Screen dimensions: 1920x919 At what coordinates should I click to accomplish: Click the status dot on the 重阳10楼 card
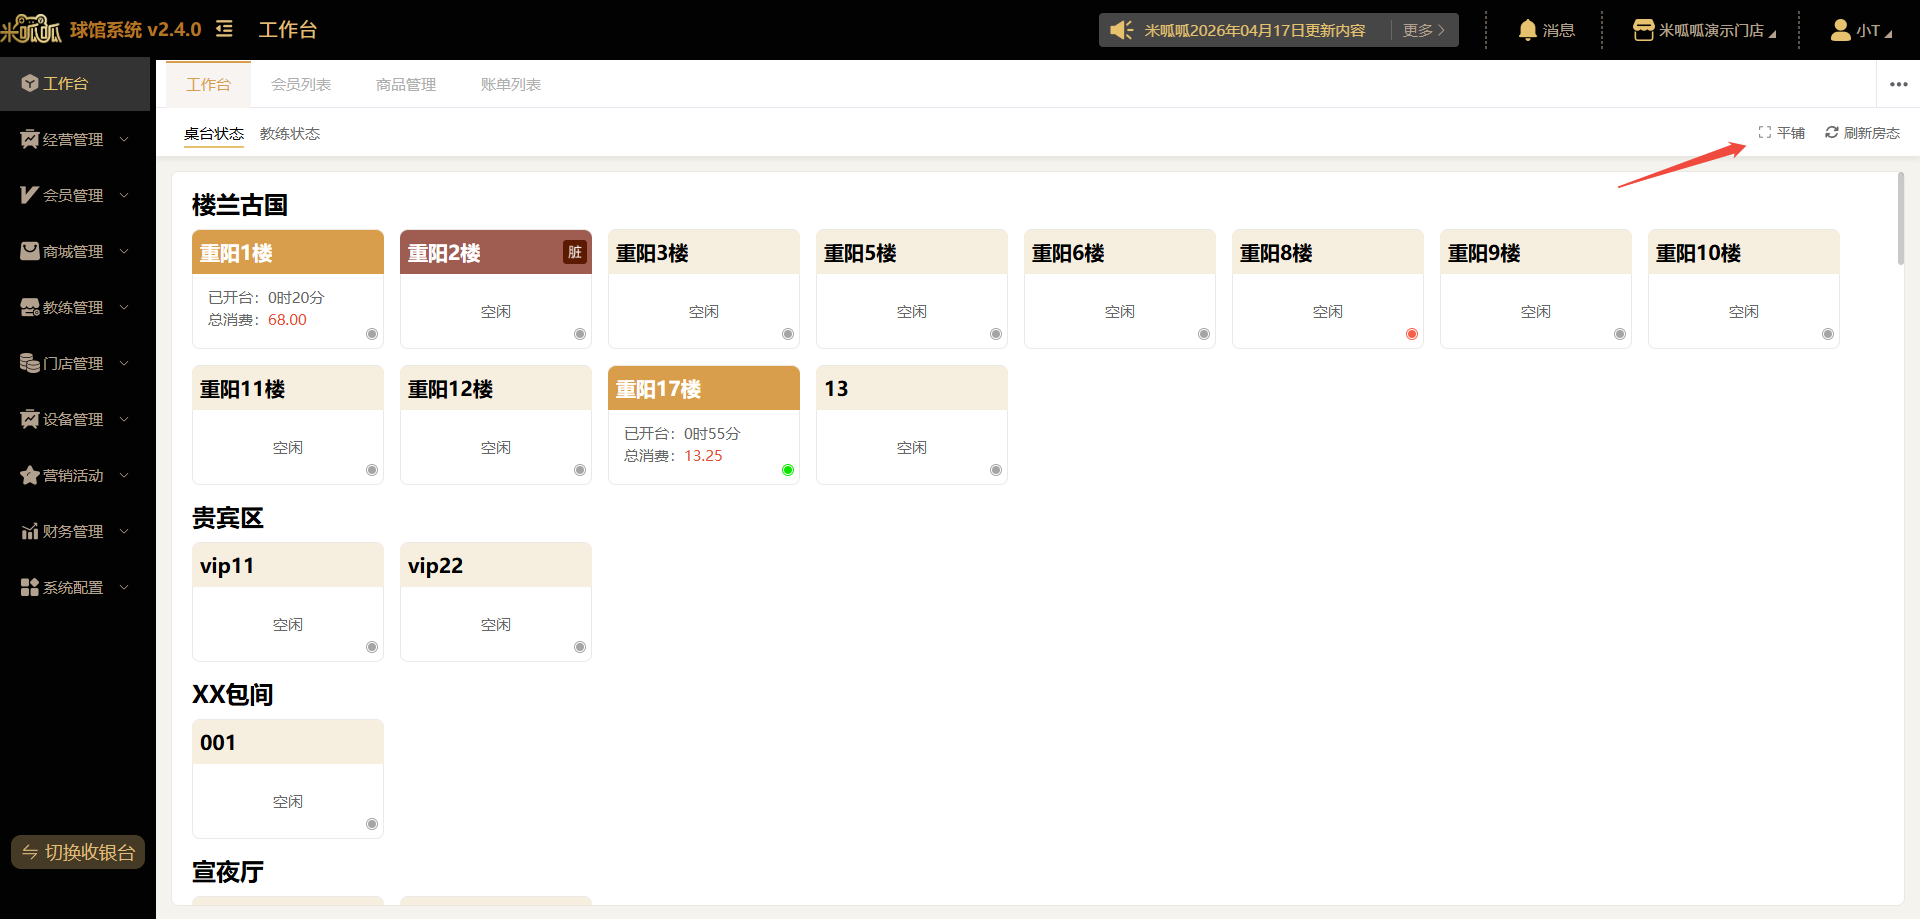[1828, 334]
